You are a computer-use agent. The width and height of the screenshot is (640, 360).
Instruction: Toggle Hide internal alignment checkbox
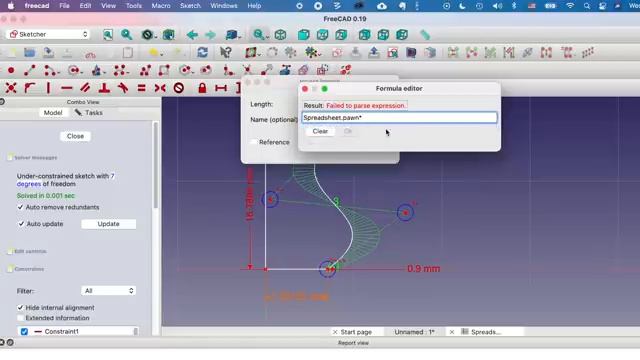tap(20, 307)
